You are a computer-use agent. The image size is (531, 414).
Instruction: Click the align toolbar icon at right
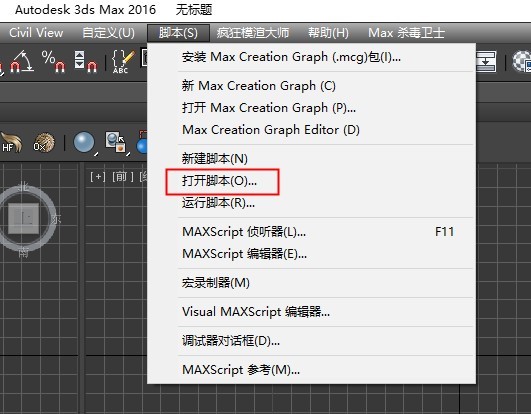pyautogui.click(x=486, y=61)
